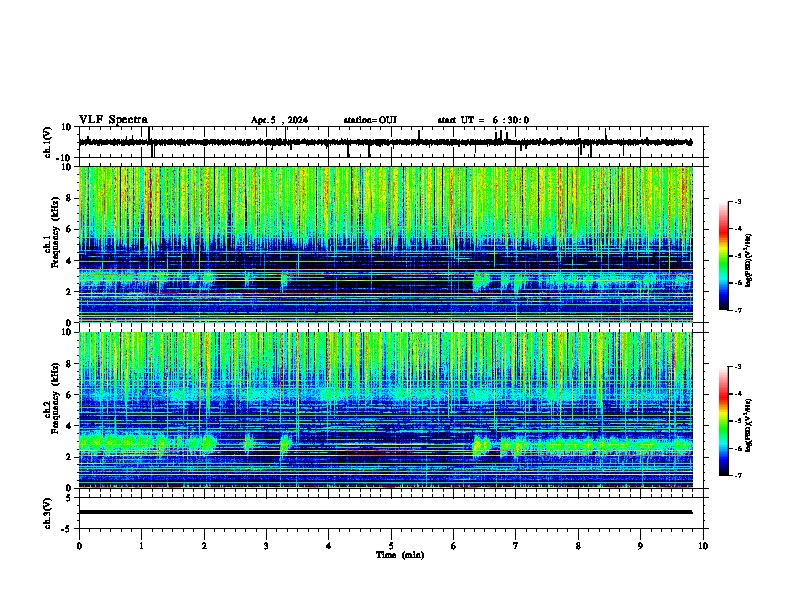This screenshot has width=792, height=612.
Task: Click the "8" kHz tick of ch.2 spectrogram
Action: 70,364
